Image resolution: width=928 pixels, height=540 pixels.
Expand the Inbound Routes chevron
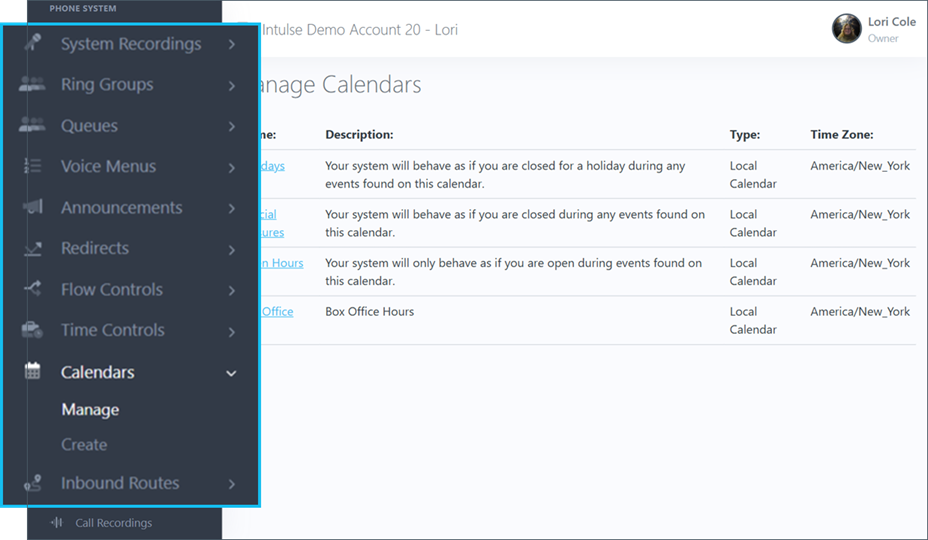pyautogui.click(x=231, y=484)
